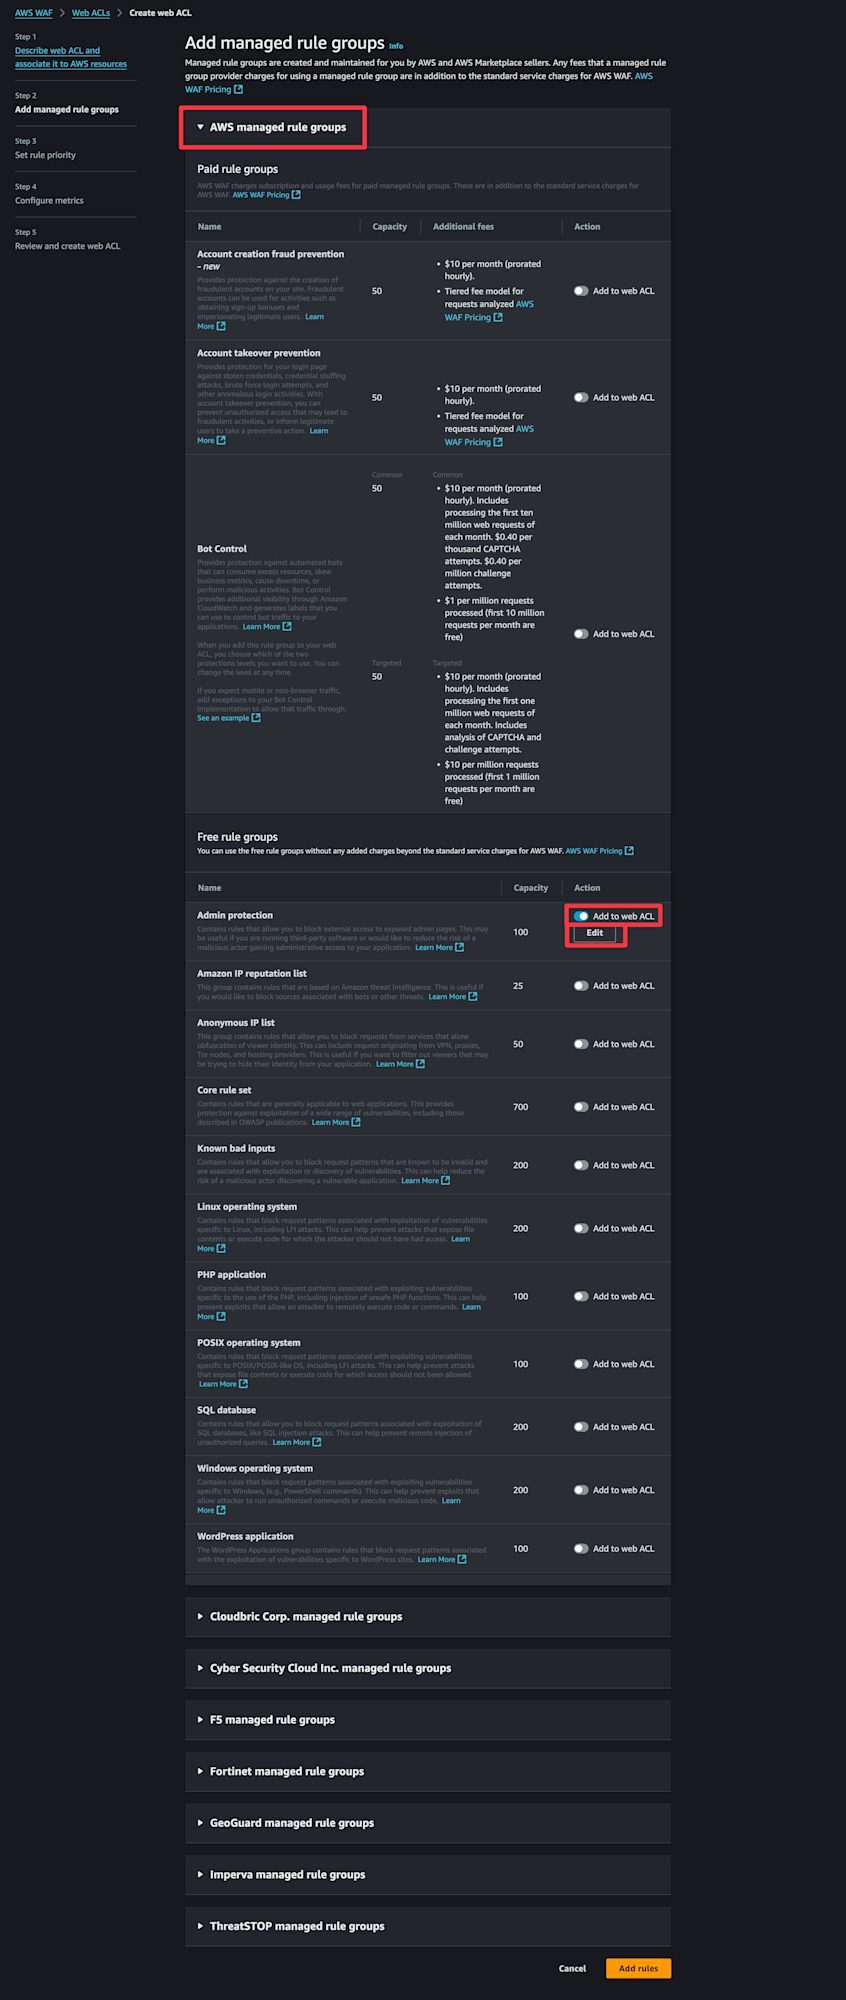Enable Windows operating system toggle
This screenshot has width=846, height=2000.
581,1490
